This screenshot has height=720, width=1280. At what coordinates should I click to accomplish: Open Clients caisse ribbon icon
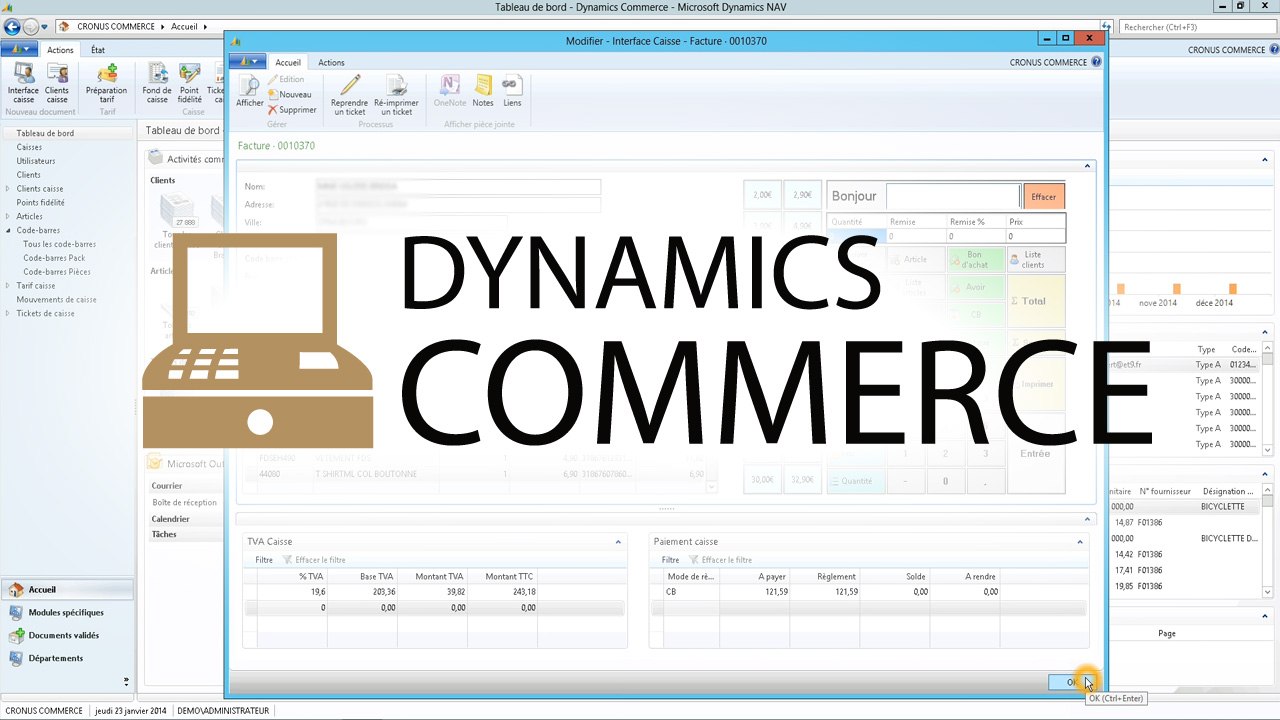click(57, 83)
